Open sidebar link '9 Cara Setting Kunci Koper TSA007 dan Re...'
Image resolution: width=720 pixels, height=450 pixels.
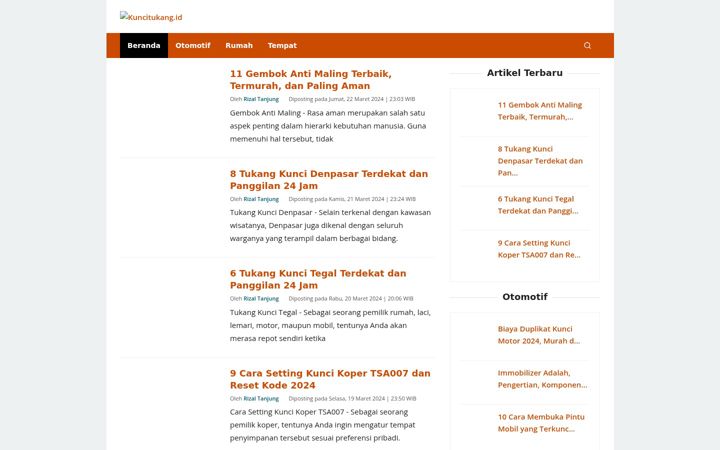click(x=539, y=249)
